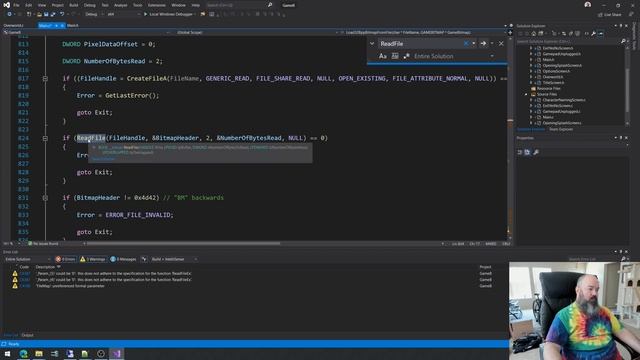The width and height of the screenshot is (640, 360).
Task: Open the x64 platform dropdown
Action: [123, 14]
